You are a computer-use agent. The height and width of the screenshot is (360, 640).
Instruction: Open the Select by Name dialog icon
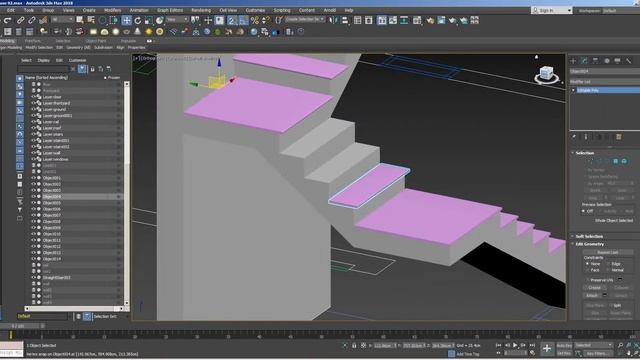(x=91, y=20)
